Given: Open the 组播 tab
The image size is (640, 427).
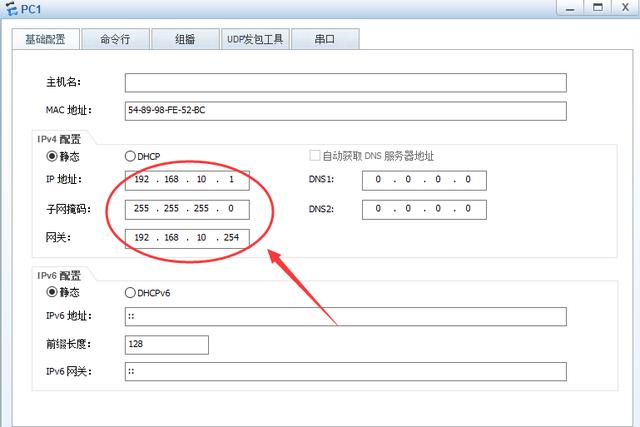Looking at the screenshot, I should pyautogui.click(x=185, y=39).
